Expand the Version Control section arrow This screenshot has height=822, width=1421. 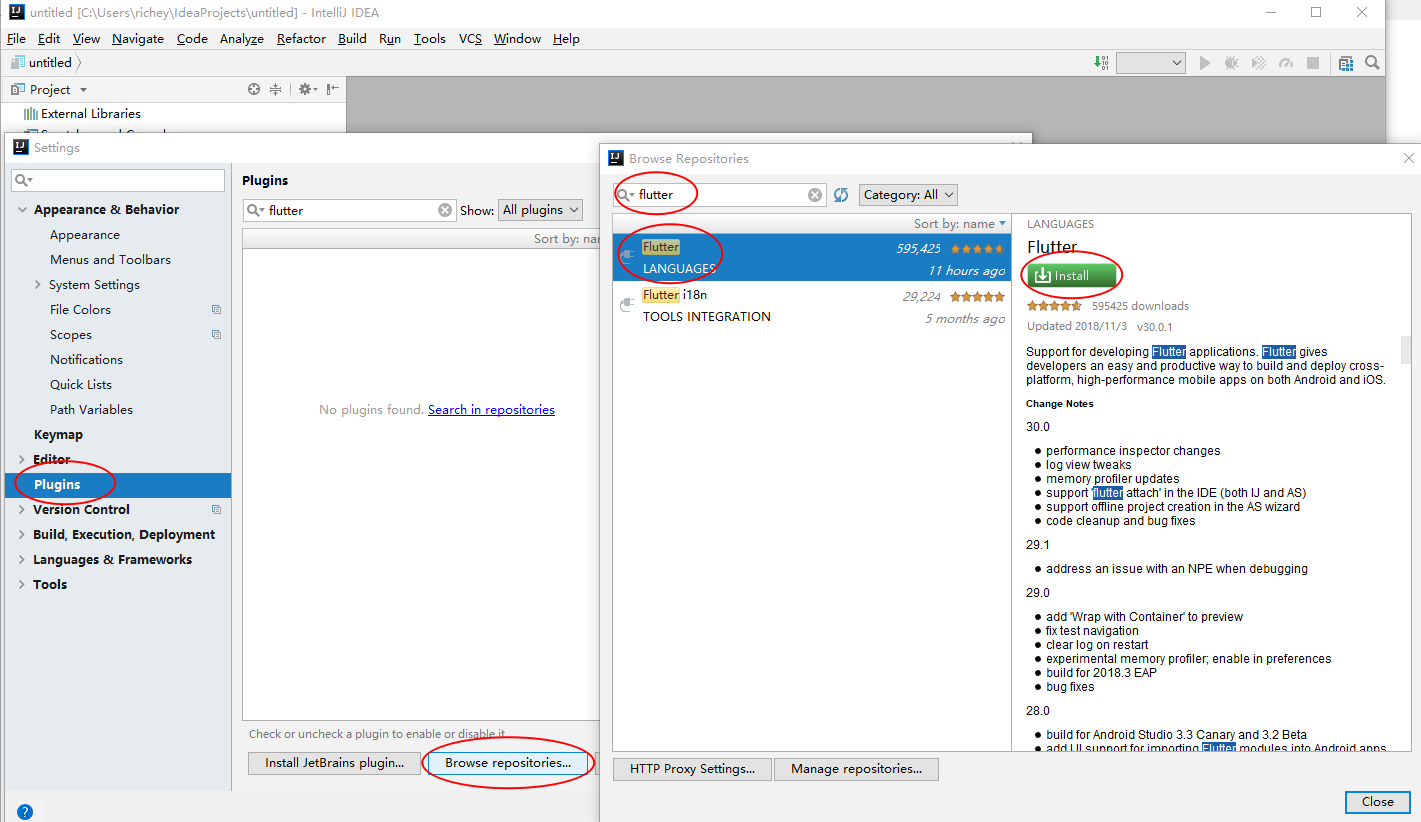[22, 510]
